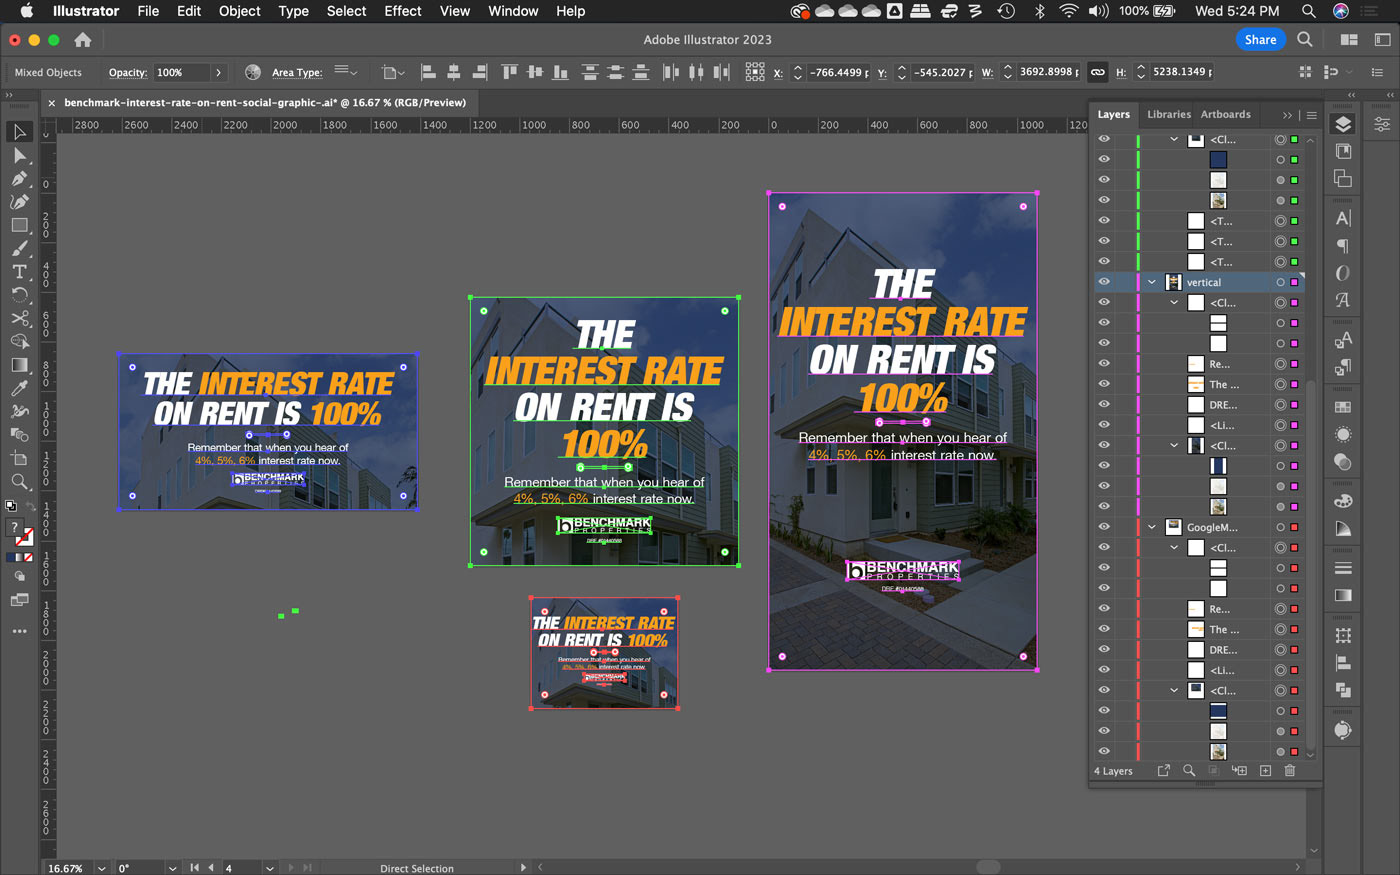
Task: Switch to the Artboards tab
Action: coord(1225,114)
